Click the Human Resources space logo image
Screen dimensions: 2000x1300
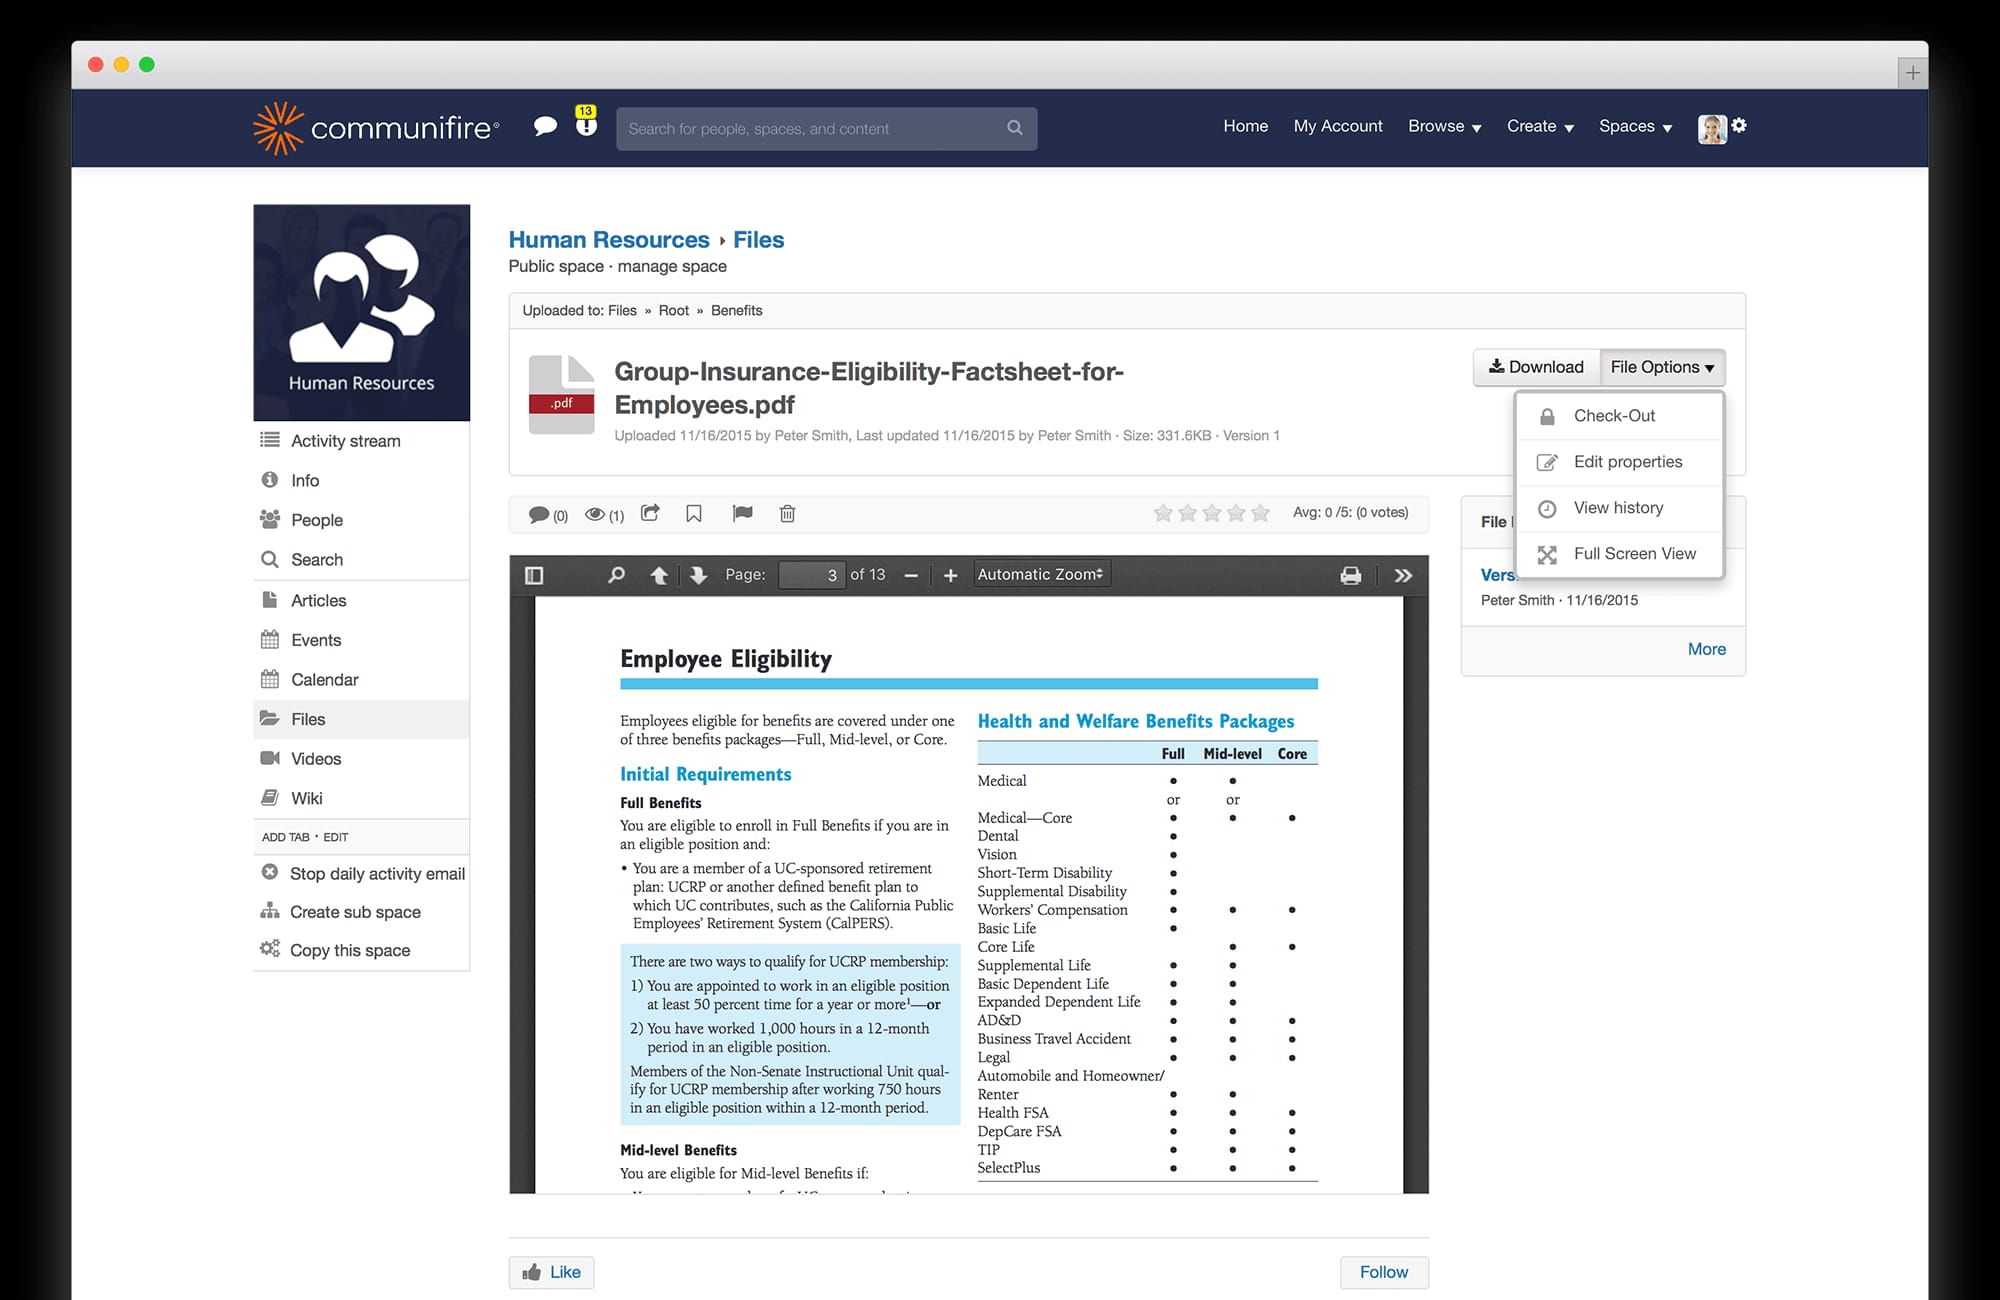coord(361,312)
